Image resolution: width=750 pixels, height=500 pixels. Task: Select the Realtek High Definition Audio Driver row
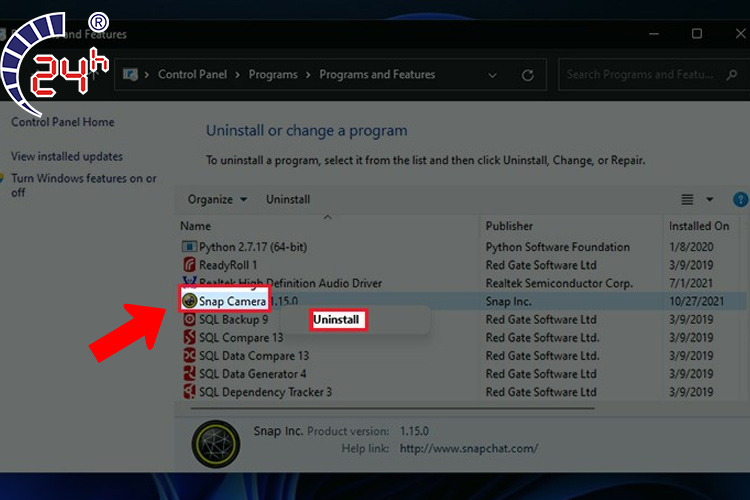point(459,283)
